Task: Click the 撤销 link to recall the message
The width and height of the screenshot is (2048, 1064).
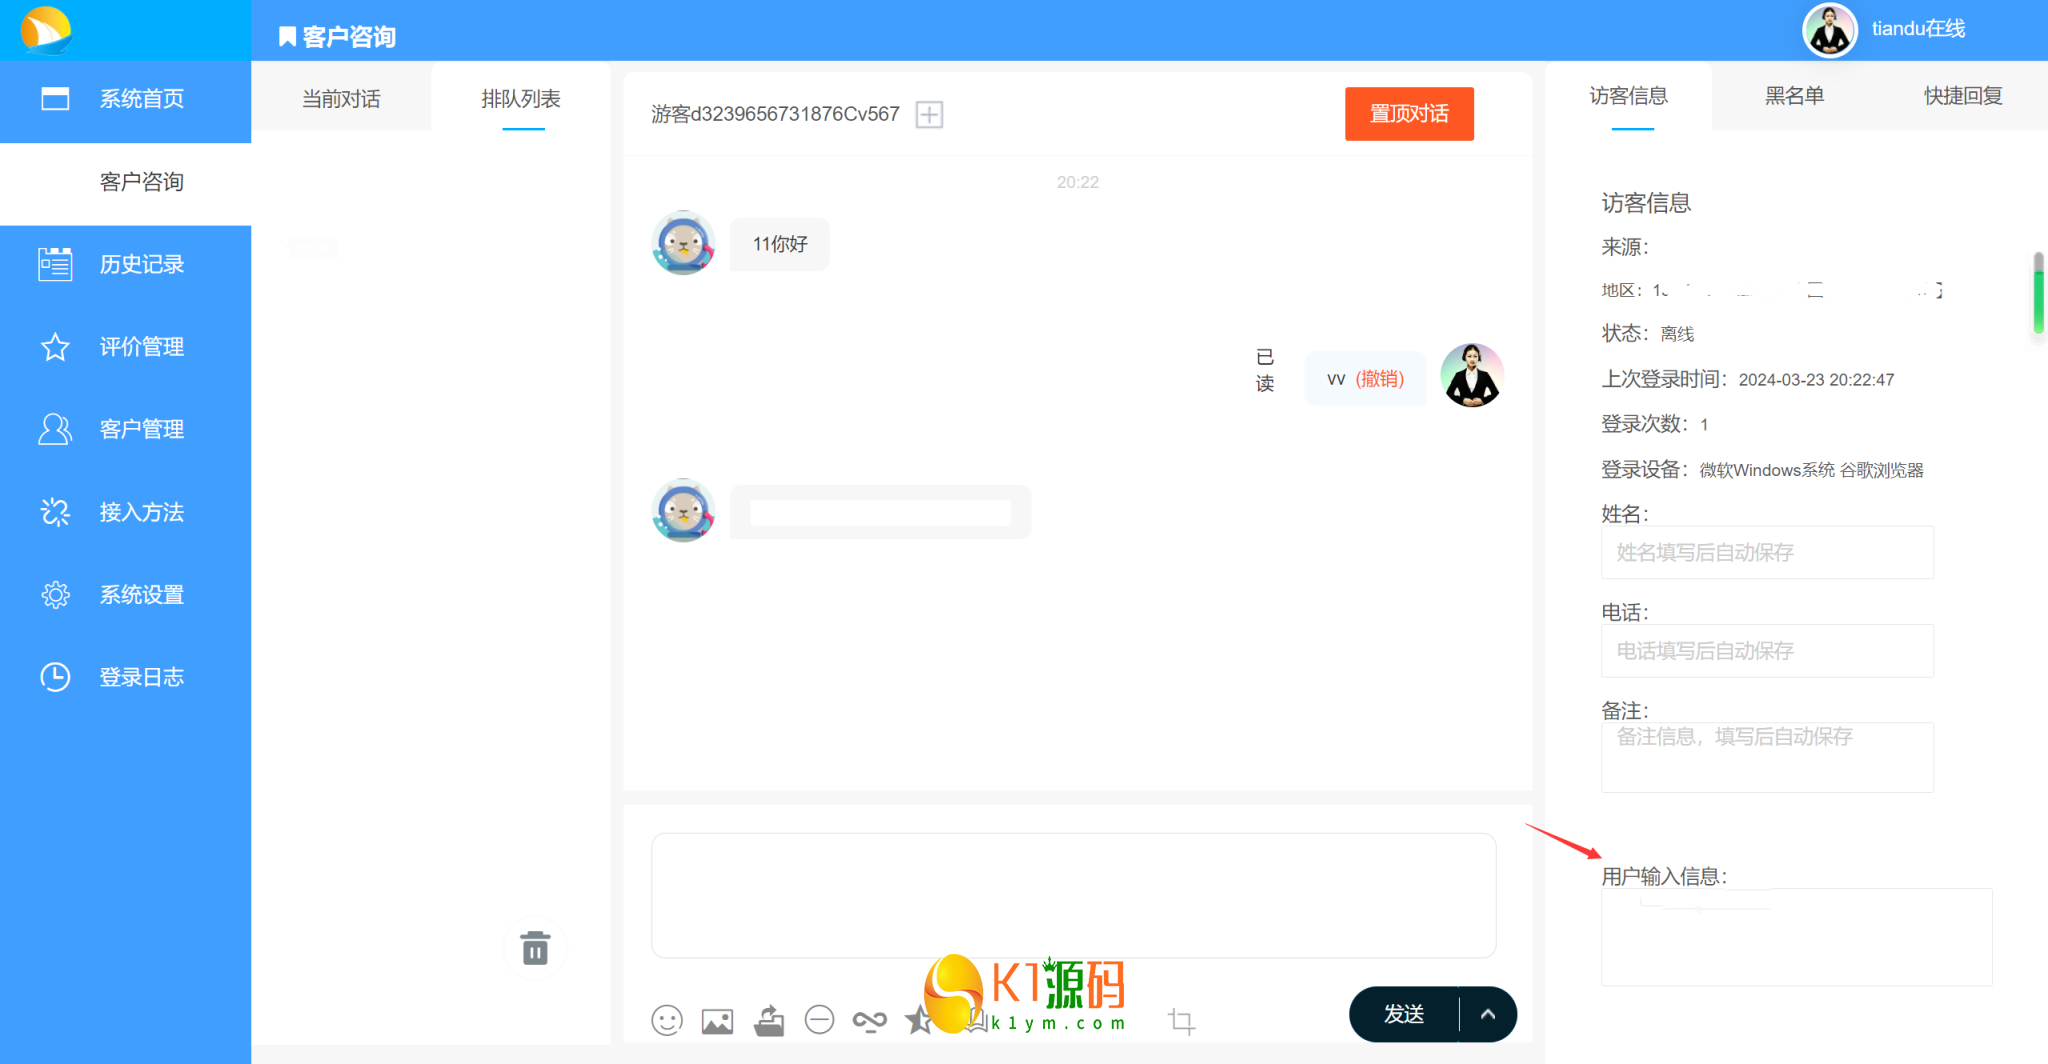Action: click(1381, 378)
